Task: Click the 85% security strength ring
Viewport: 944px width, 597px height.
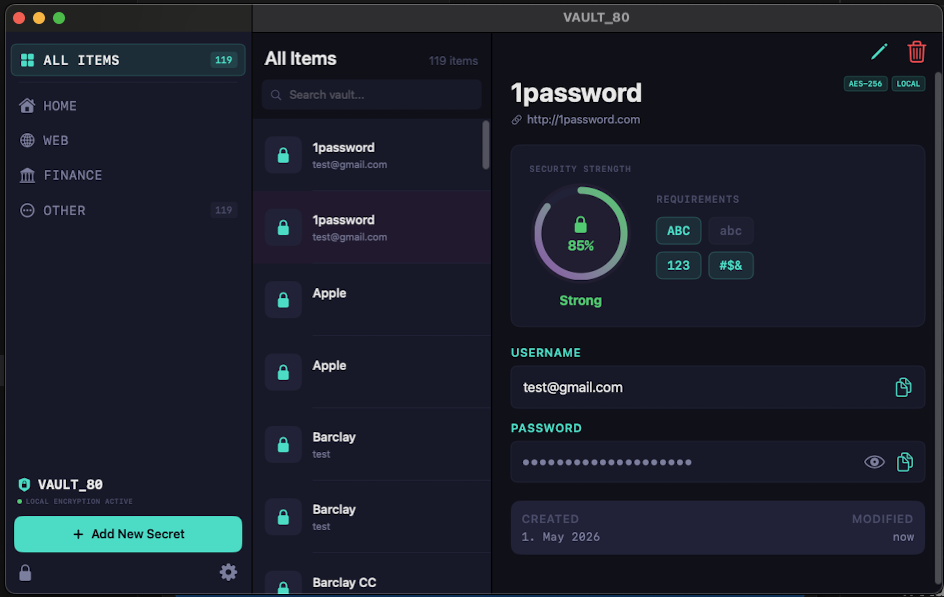Action: [x=580, y=234]
